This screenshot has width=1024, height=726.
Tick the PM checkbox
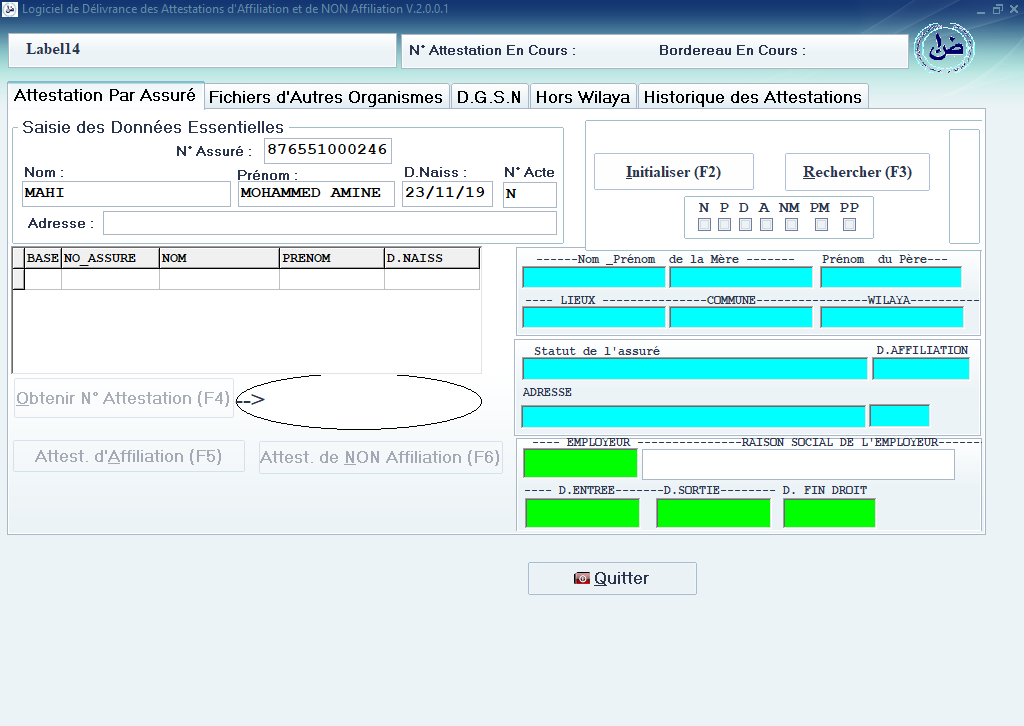point(822,225)
